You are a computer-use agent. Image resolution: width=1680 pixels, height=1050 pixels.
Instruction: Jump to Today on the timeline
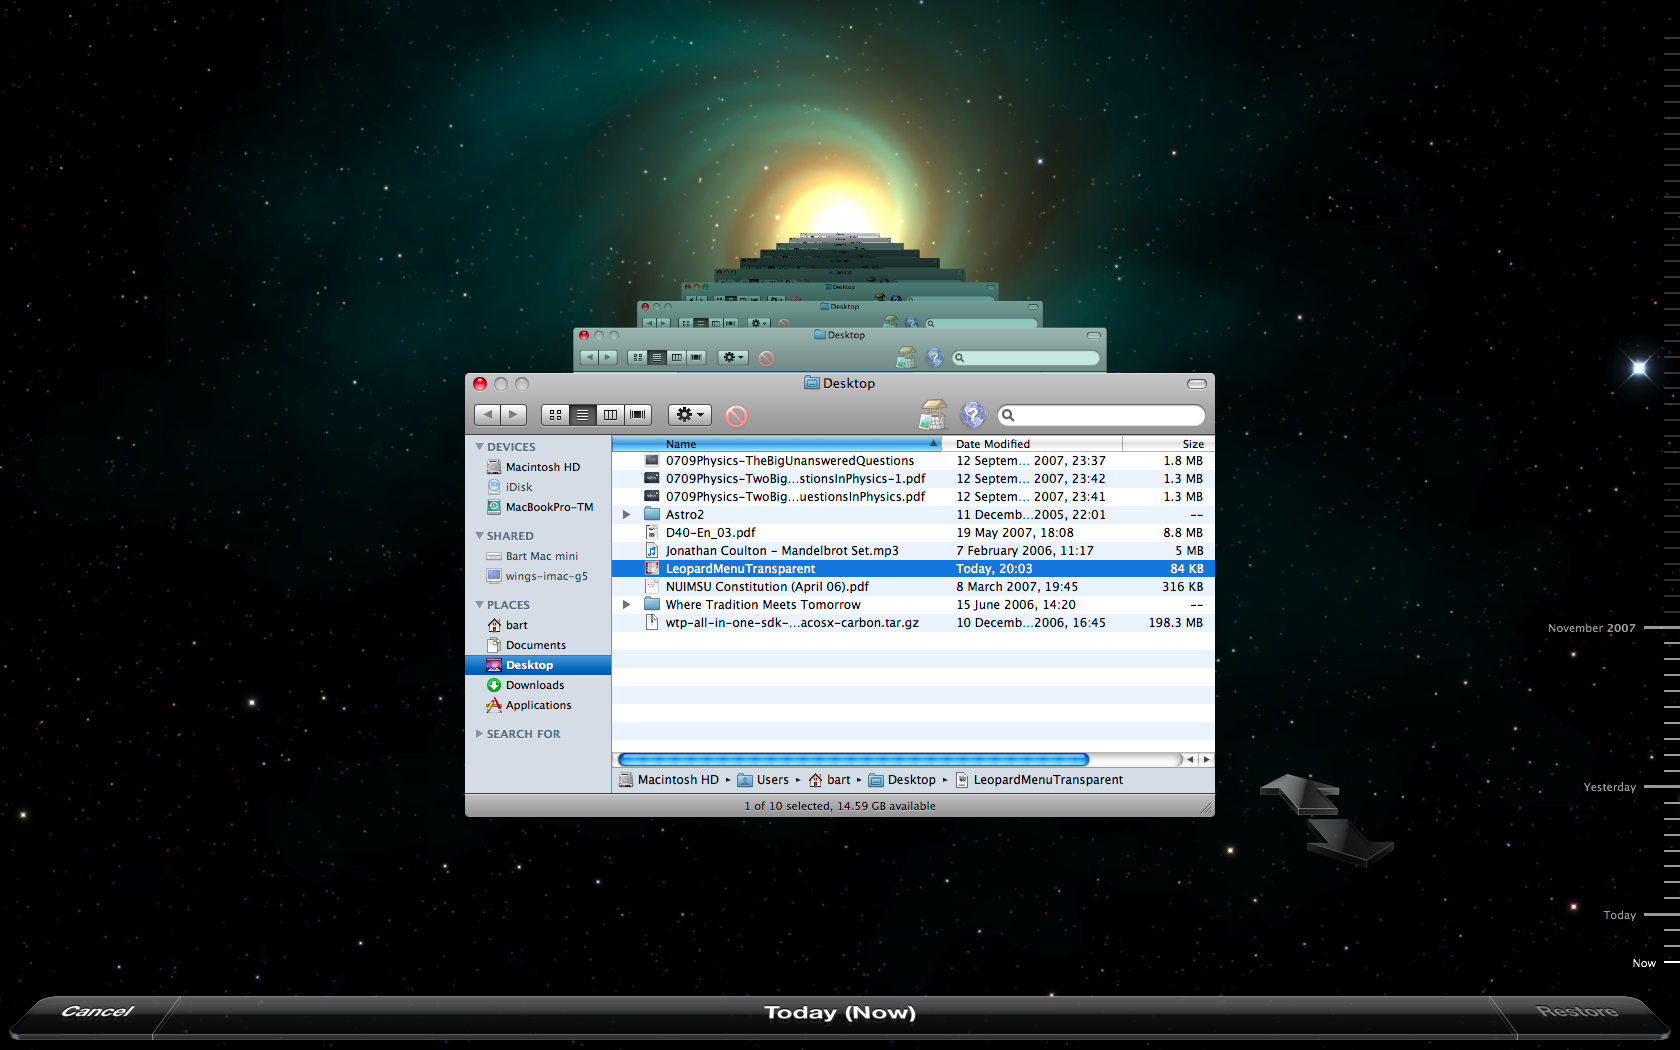[x=1619, y=915]
